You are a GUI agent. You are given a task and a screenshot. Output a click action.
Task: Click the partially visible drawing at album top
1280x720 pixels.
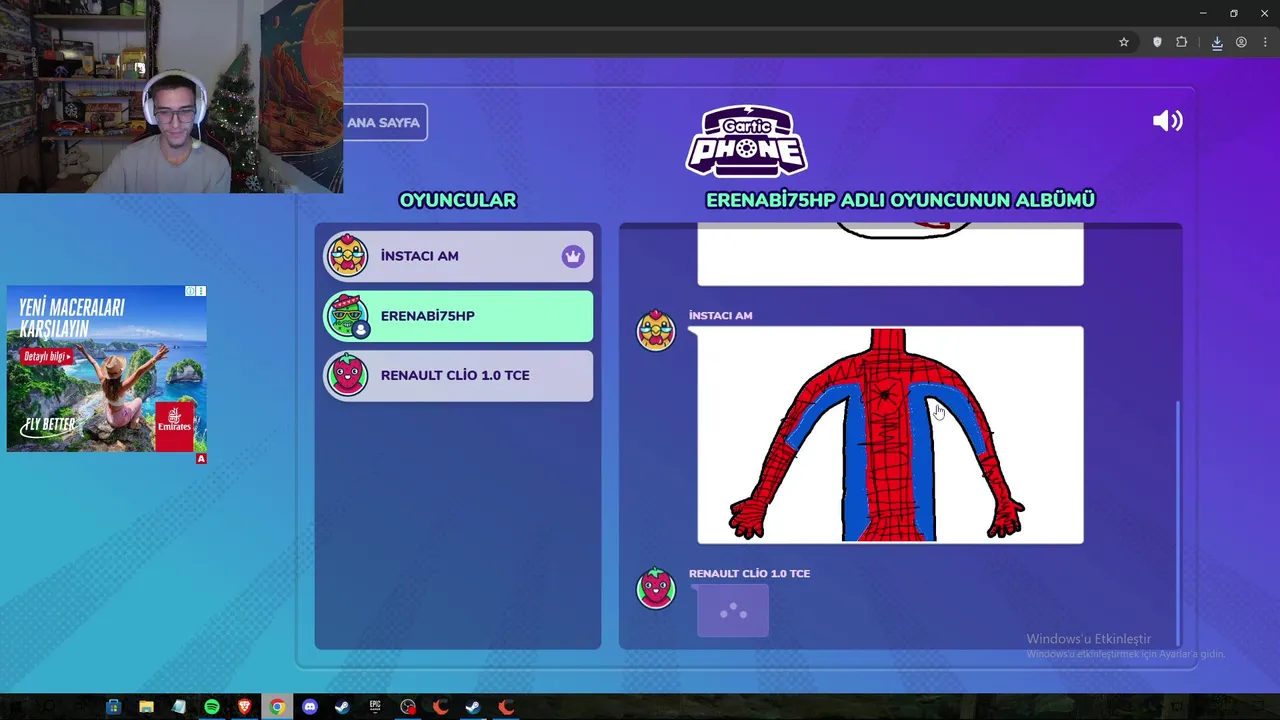pyautogui.click(x=890, y=254)
